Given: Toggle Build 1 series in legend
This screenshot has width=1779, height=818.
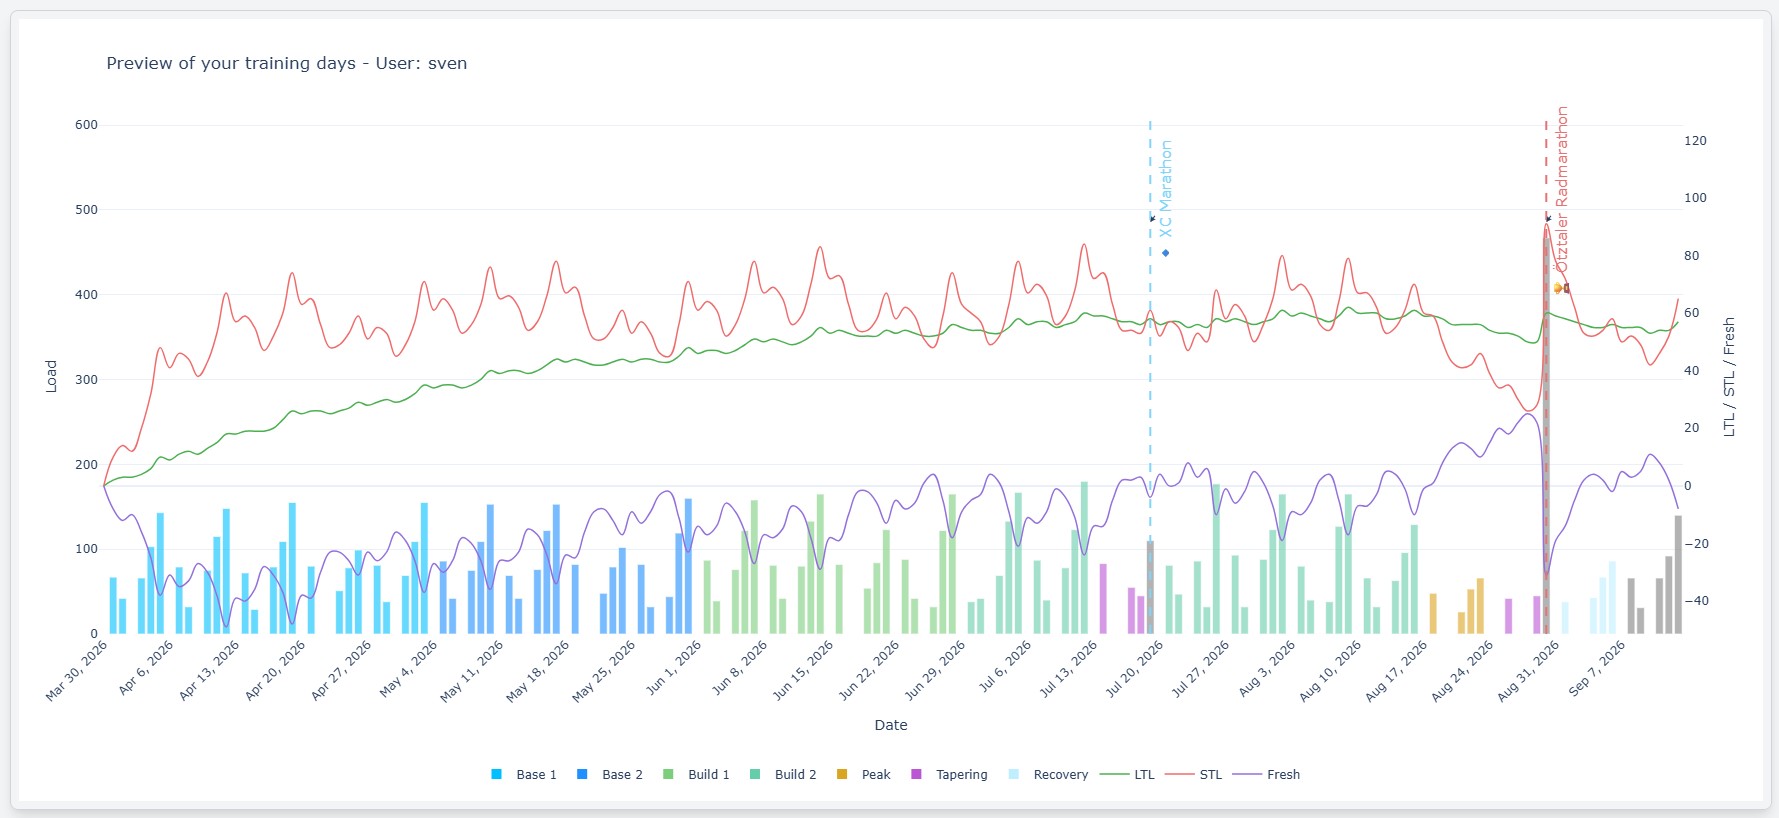Looking at the screenshot, I should coord(697,774).
